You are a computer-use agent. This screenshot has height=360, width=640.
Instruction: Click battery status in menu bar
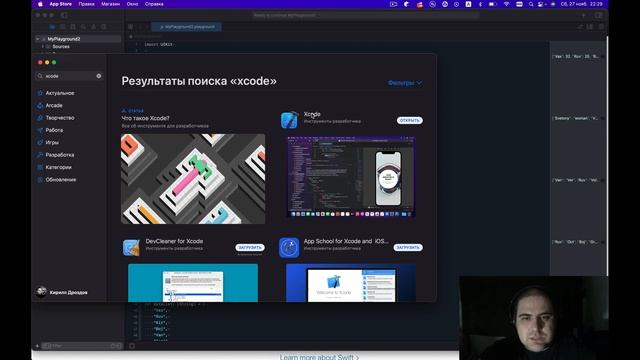pyautogui.click(x=493, y=4)
